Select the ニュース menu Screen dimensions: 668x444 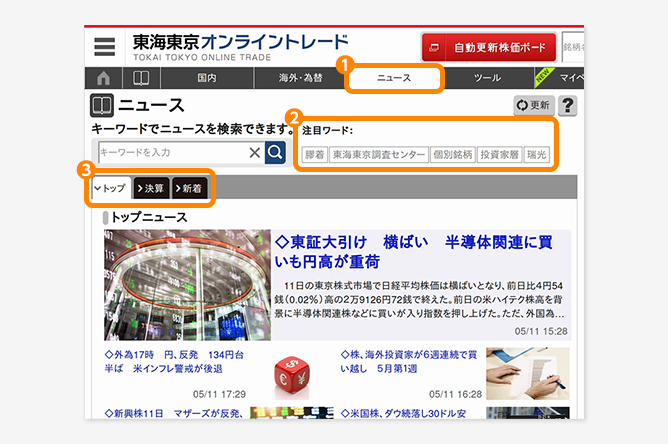click(x=394, y=78)
